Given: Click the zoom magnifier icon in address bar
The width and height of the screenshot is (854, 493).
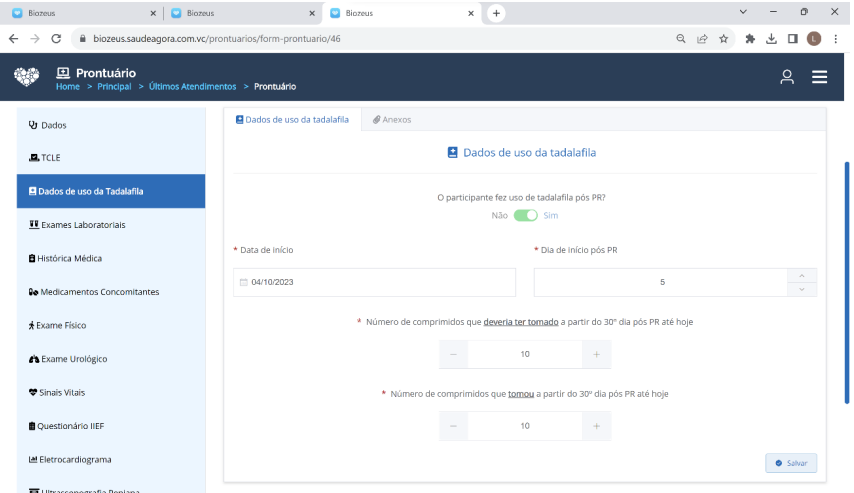Looking at the screenshot, I should click(681, 39).
